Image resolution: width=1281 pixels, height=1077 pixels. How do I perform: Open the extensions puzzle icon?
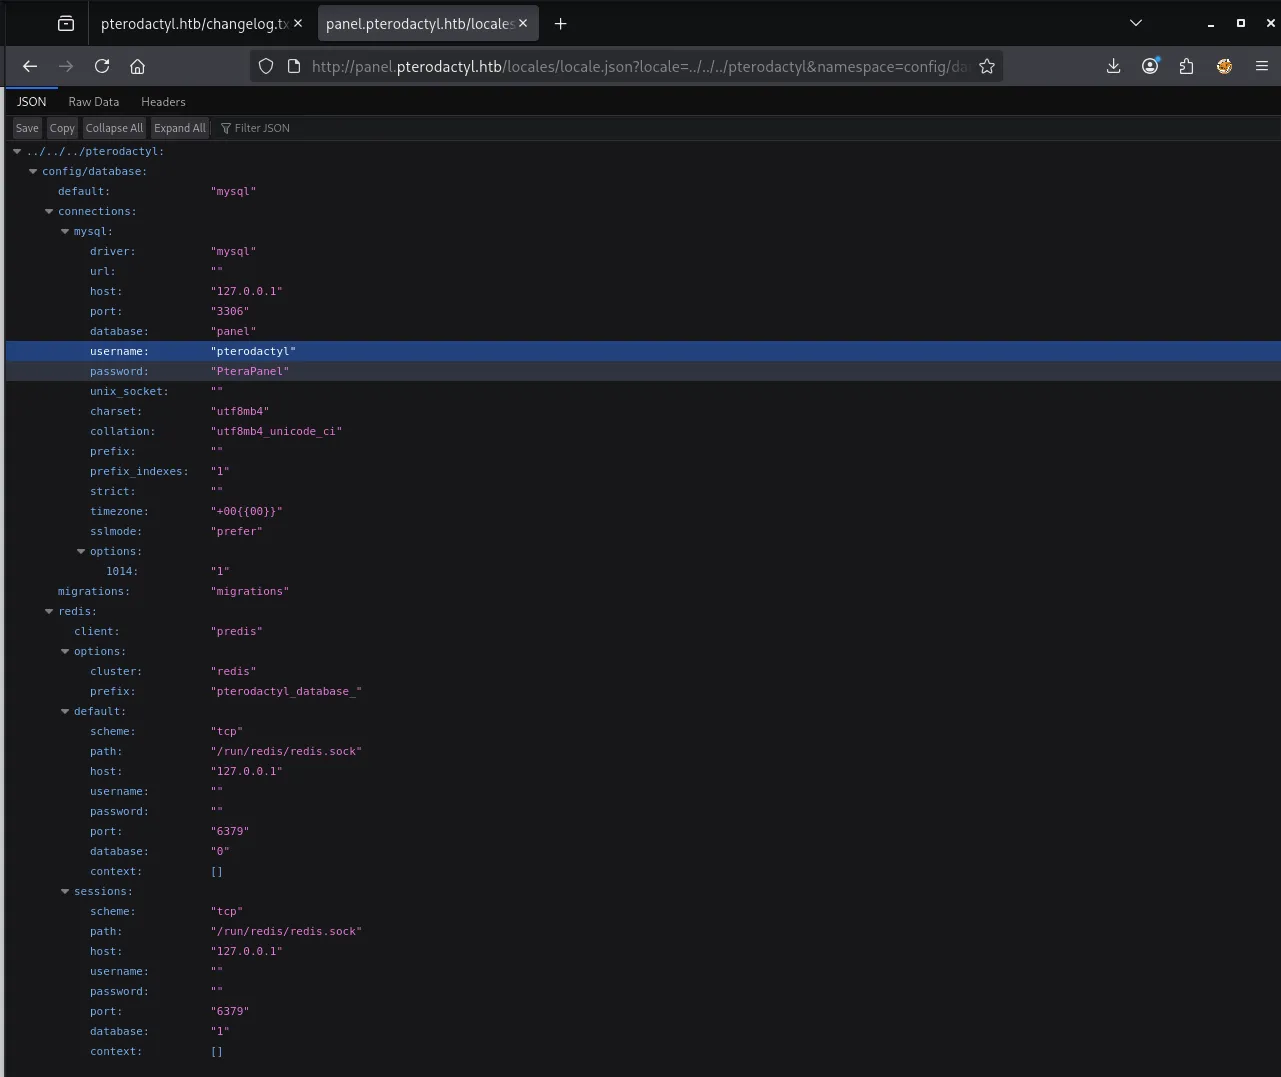point(1186,66)
